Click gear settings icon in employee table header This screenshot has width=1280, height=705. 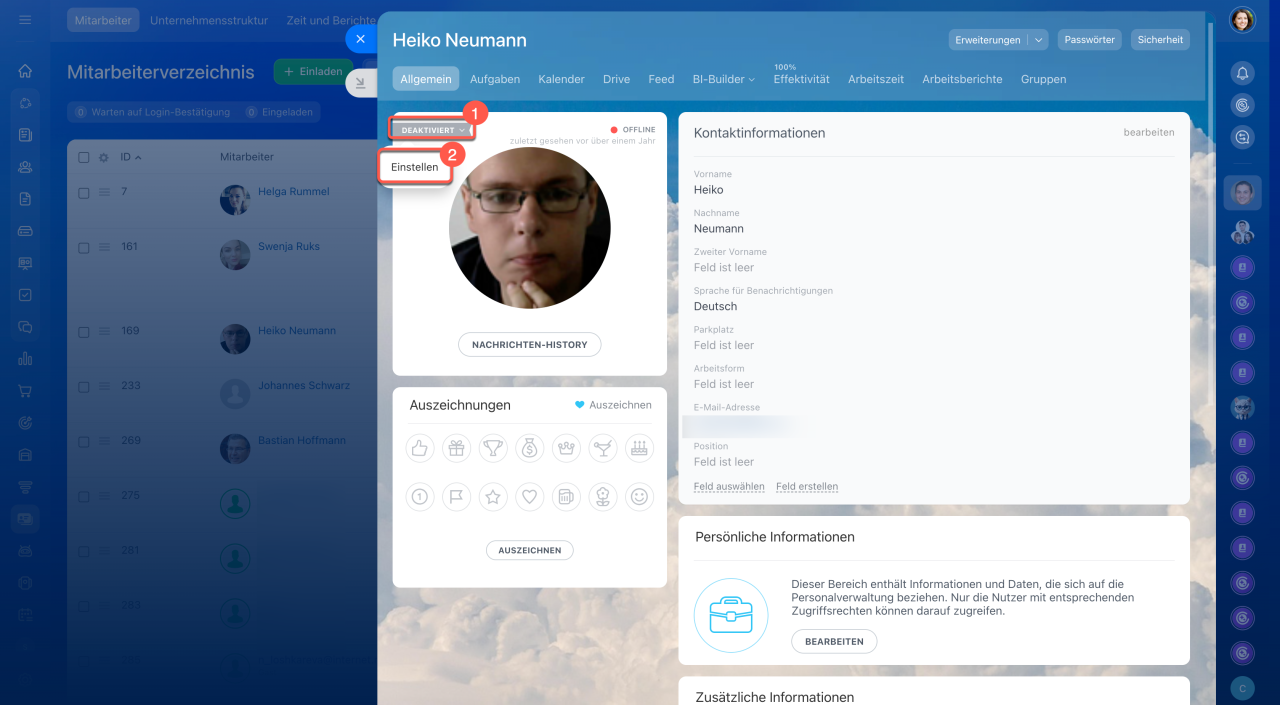103,157
